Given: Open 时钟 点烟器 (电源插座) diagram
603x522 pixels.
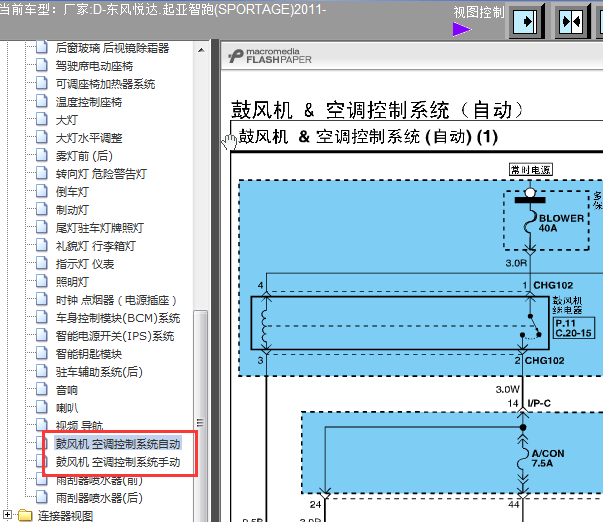Looking at the screenshot, I should click(x=116, y=300).
